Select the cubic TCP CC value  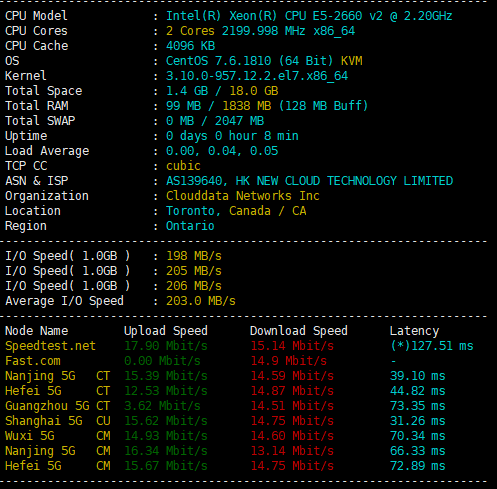pyautogui.click(x=183, y=166)
